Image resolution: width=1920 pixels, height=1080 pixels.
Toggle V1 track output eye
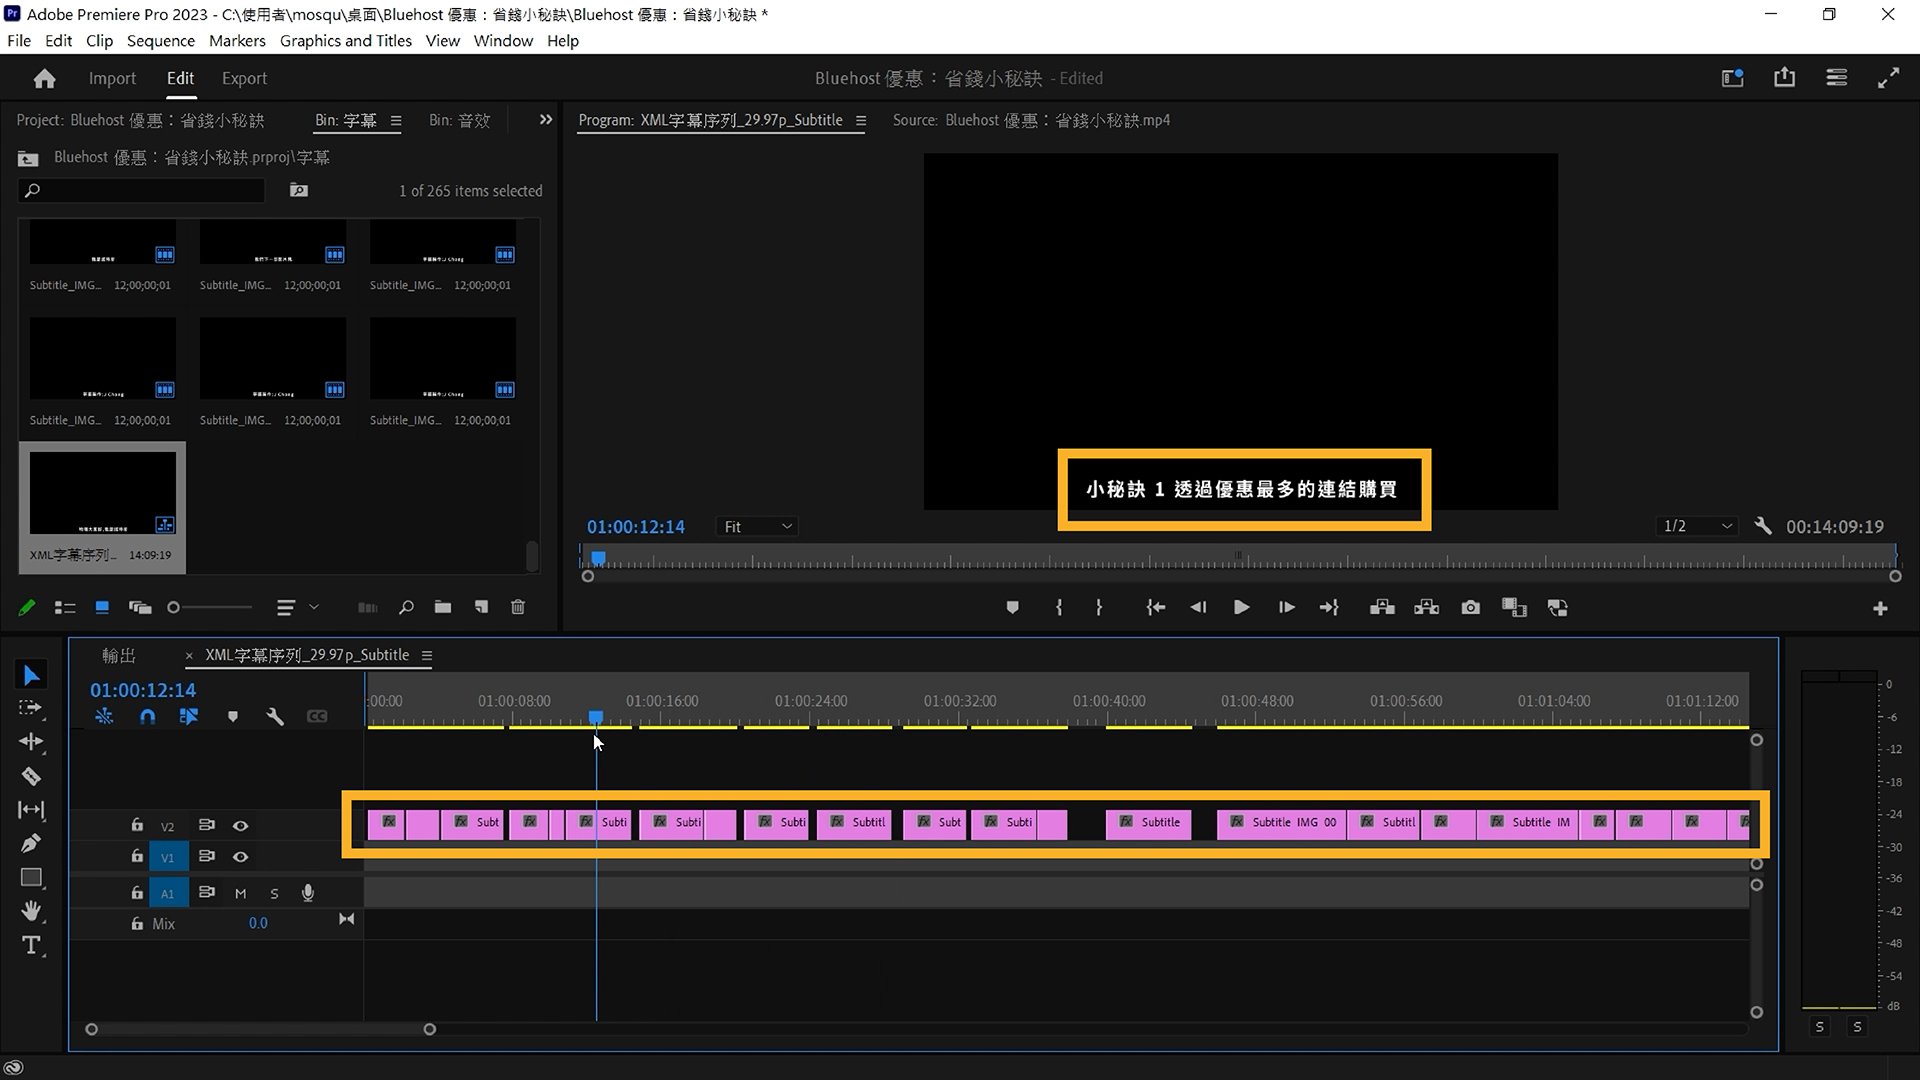pyautogui.click(x=240, y=857)
